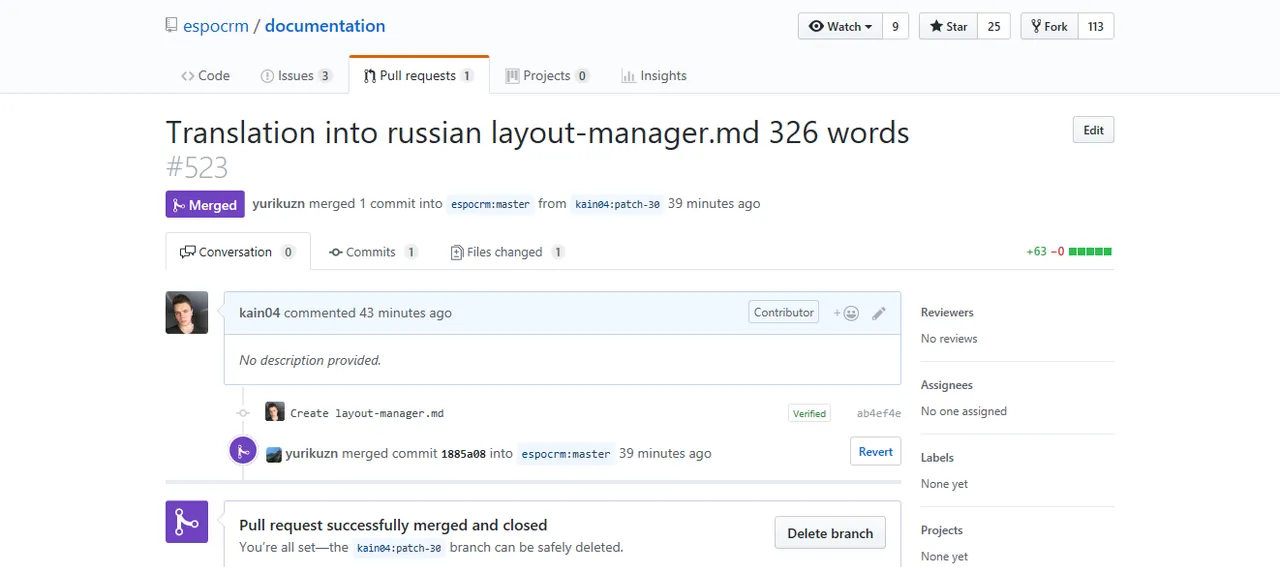Image resolution: width=1280 pixels, height=567 pixels.
Task: Open kain04 avatar thumbnail beside the comment
Action: point(187,313)
